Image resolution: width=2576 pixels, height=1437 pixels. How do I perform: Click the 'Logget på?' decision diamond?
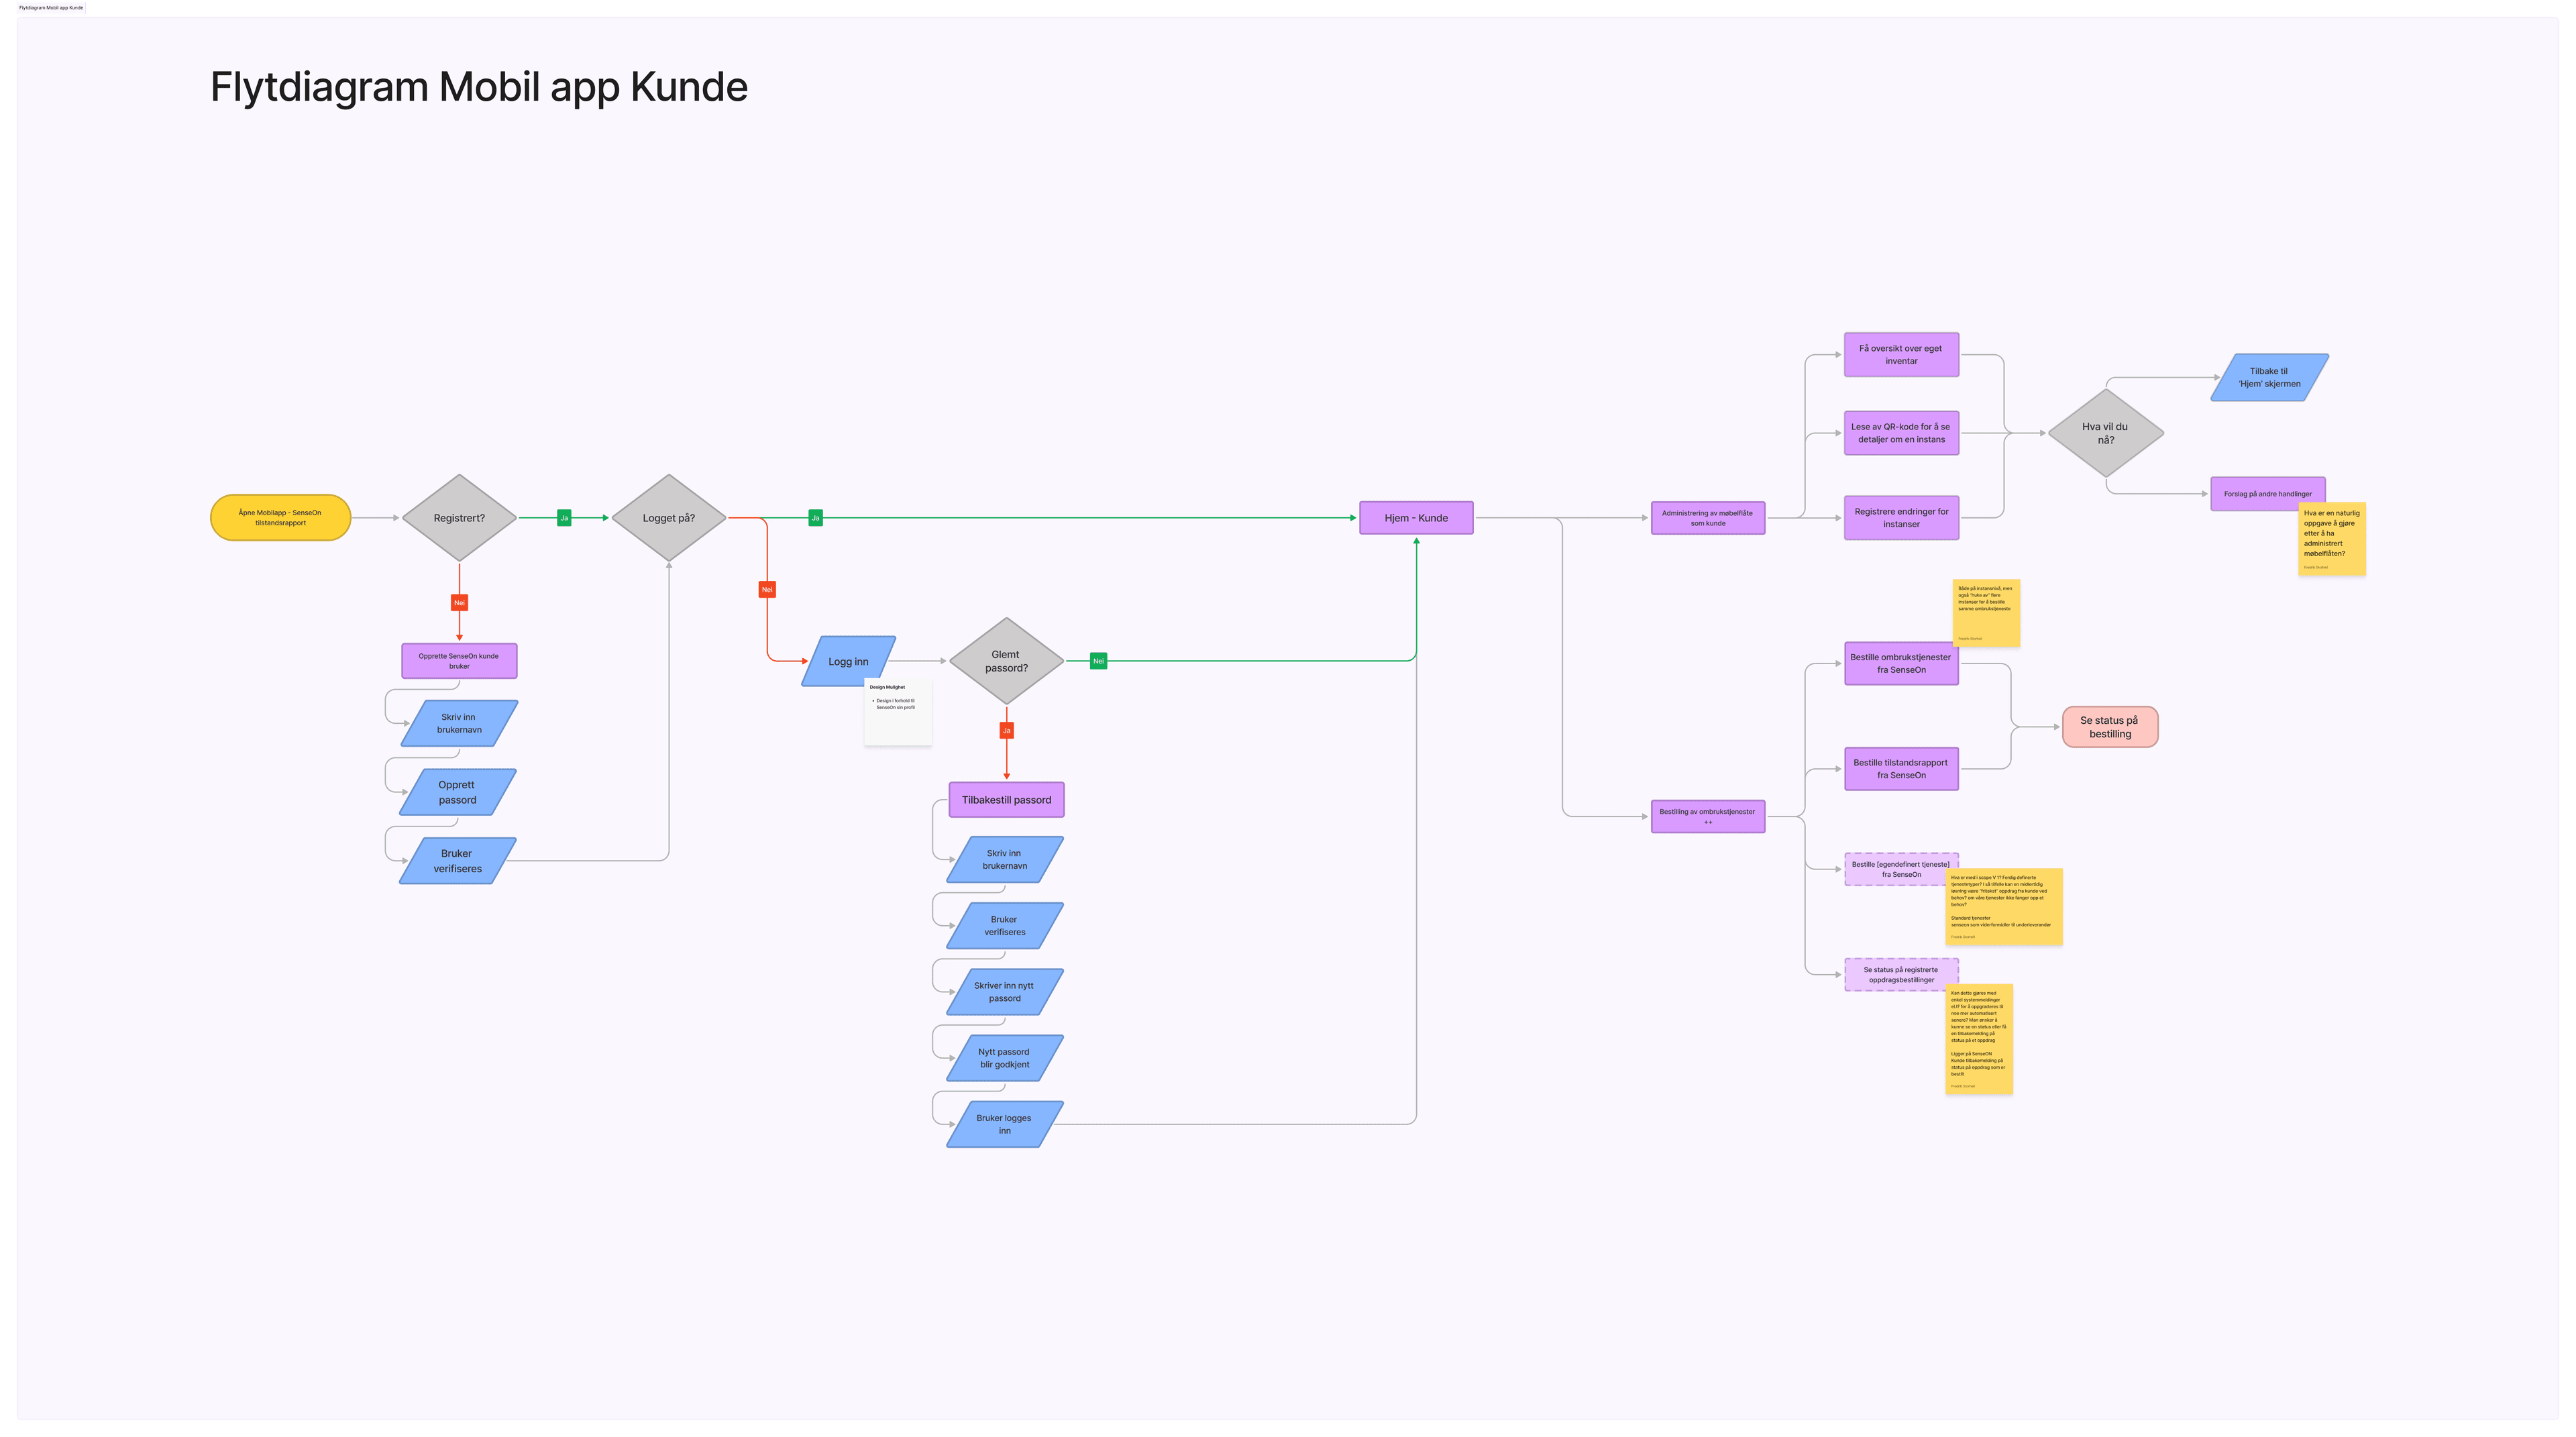(x=668, y=518)
